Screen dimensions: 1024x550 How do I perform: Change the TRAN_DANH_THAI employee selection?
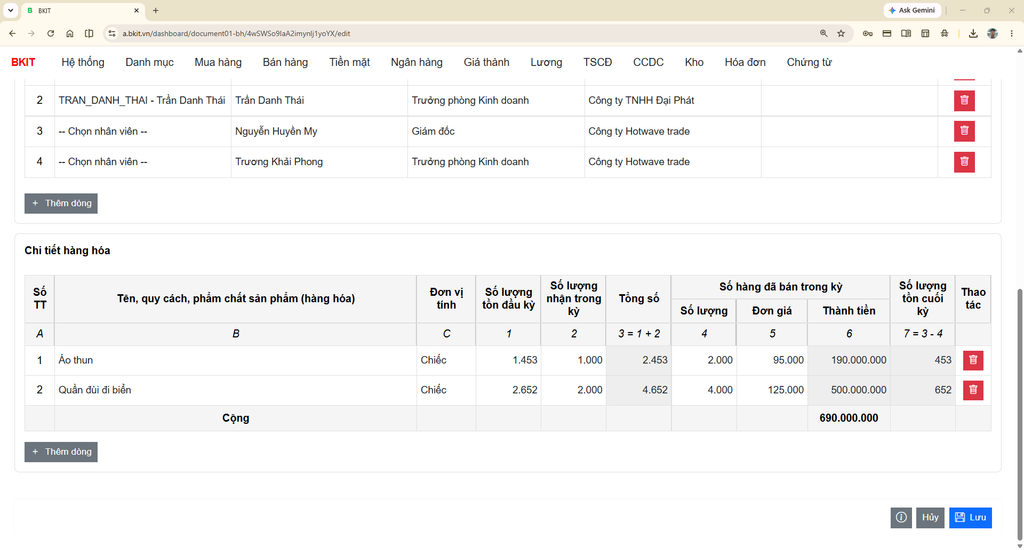pos(142,101)
